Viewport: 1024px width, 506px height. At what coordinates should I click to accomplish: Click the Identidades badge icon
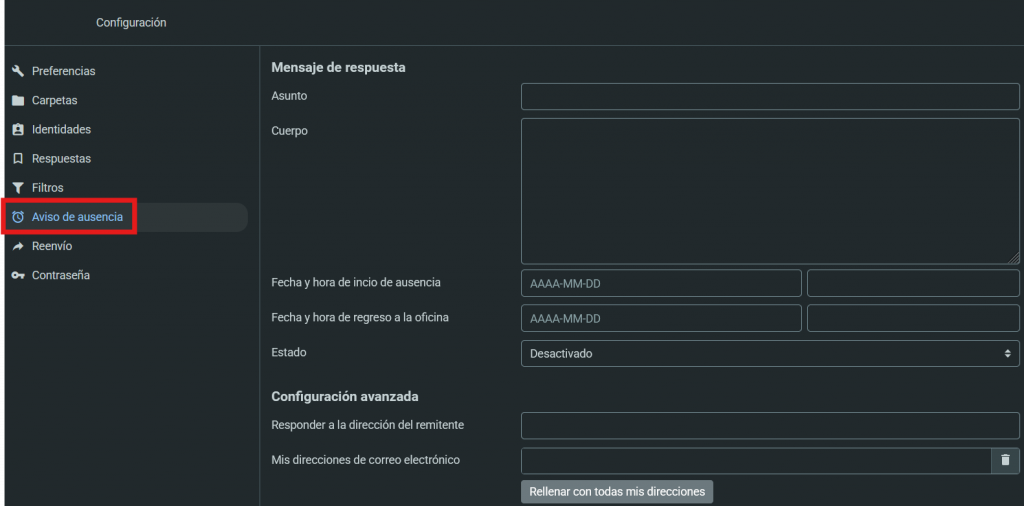coord(18,130)
